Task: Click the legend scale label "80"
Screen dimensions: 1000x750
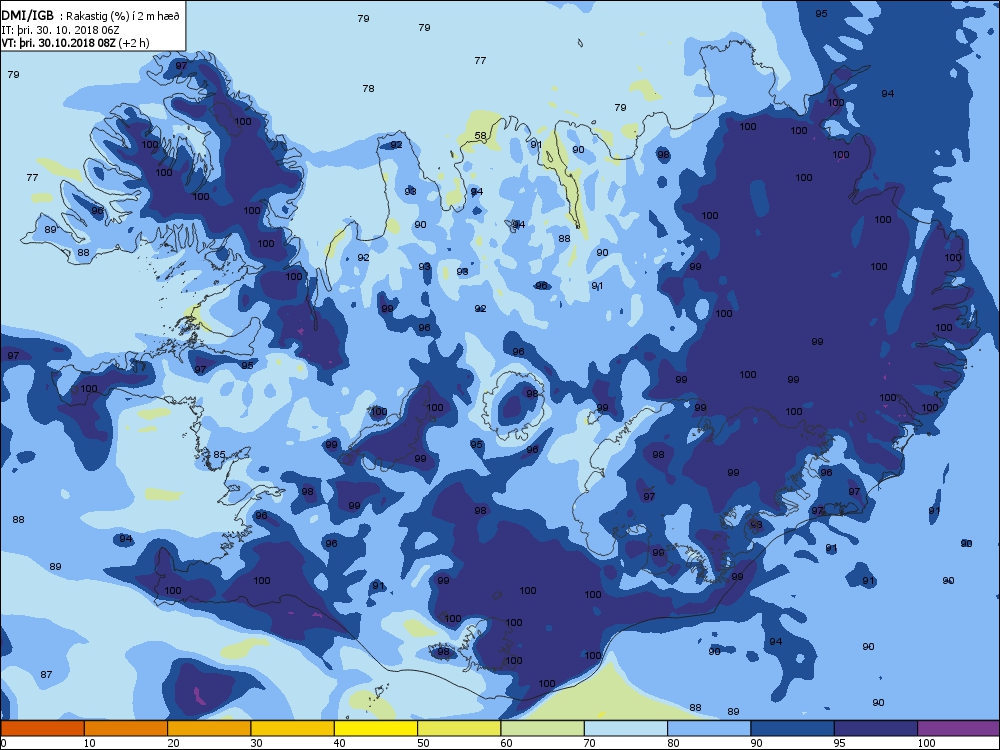Action: tap(673, 742)
